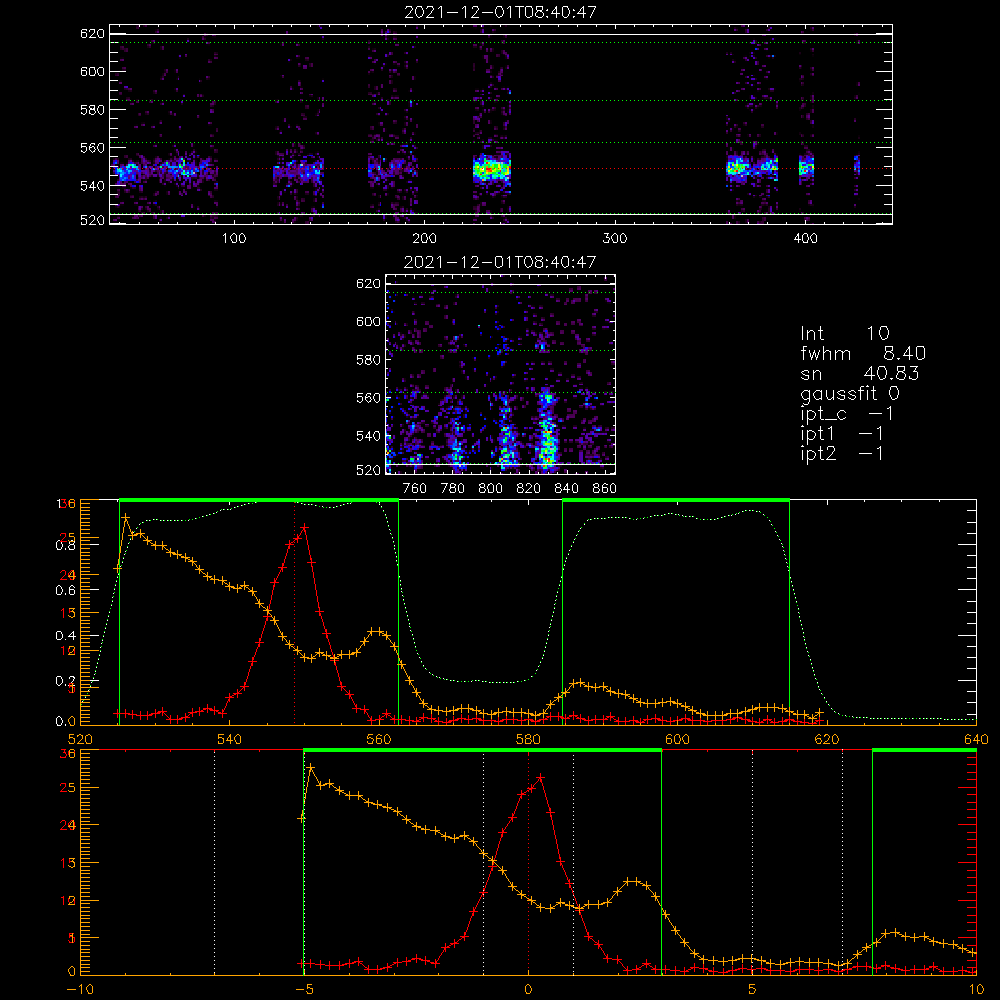This screenshot has width=1000, height=1000.
Task: Select the 'Int 10' parameter line
Action: tap(844, 333)
